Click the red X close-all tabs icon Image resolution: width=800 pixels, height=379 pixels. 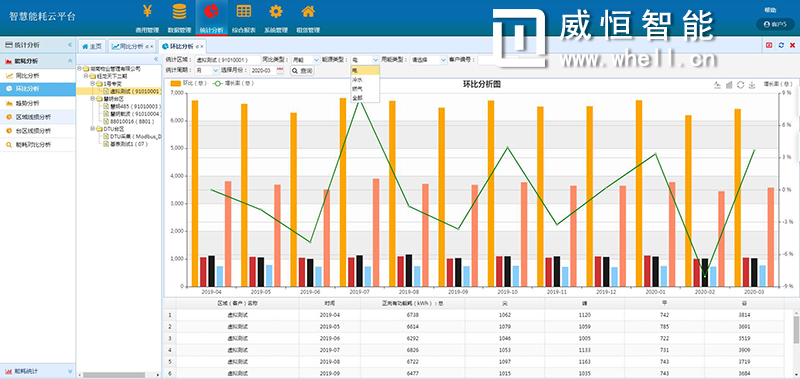point(792,45)
